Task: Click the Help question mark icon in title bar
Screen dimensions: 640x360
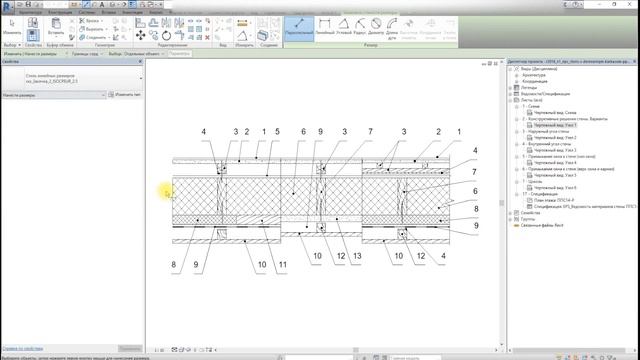Action: pyautogui.click(x=575, y=4)
